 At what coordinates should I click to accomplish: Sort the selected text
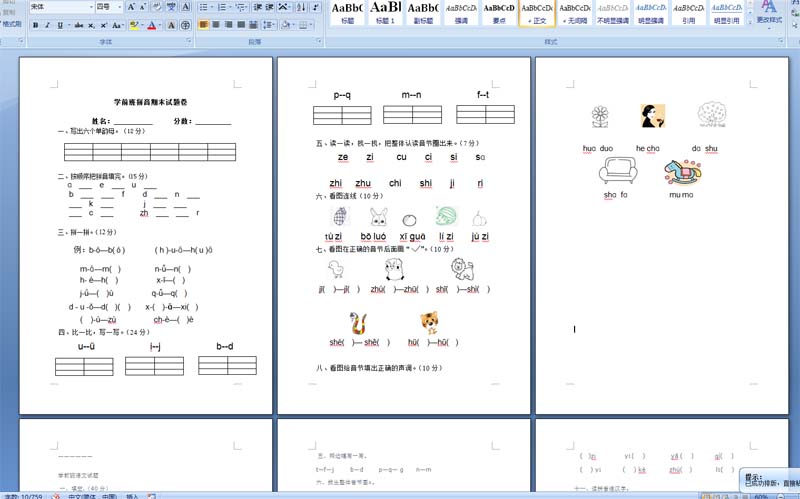click(302, 7)
